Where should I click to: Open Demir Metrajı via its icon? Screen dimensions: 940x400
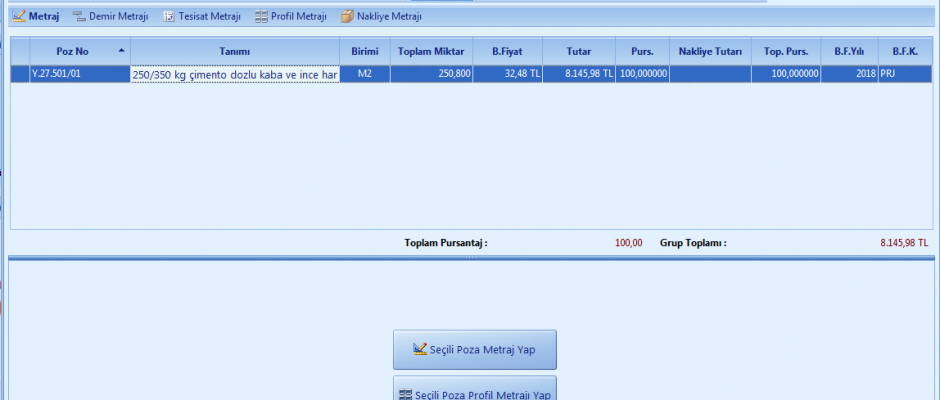point(79,17)
